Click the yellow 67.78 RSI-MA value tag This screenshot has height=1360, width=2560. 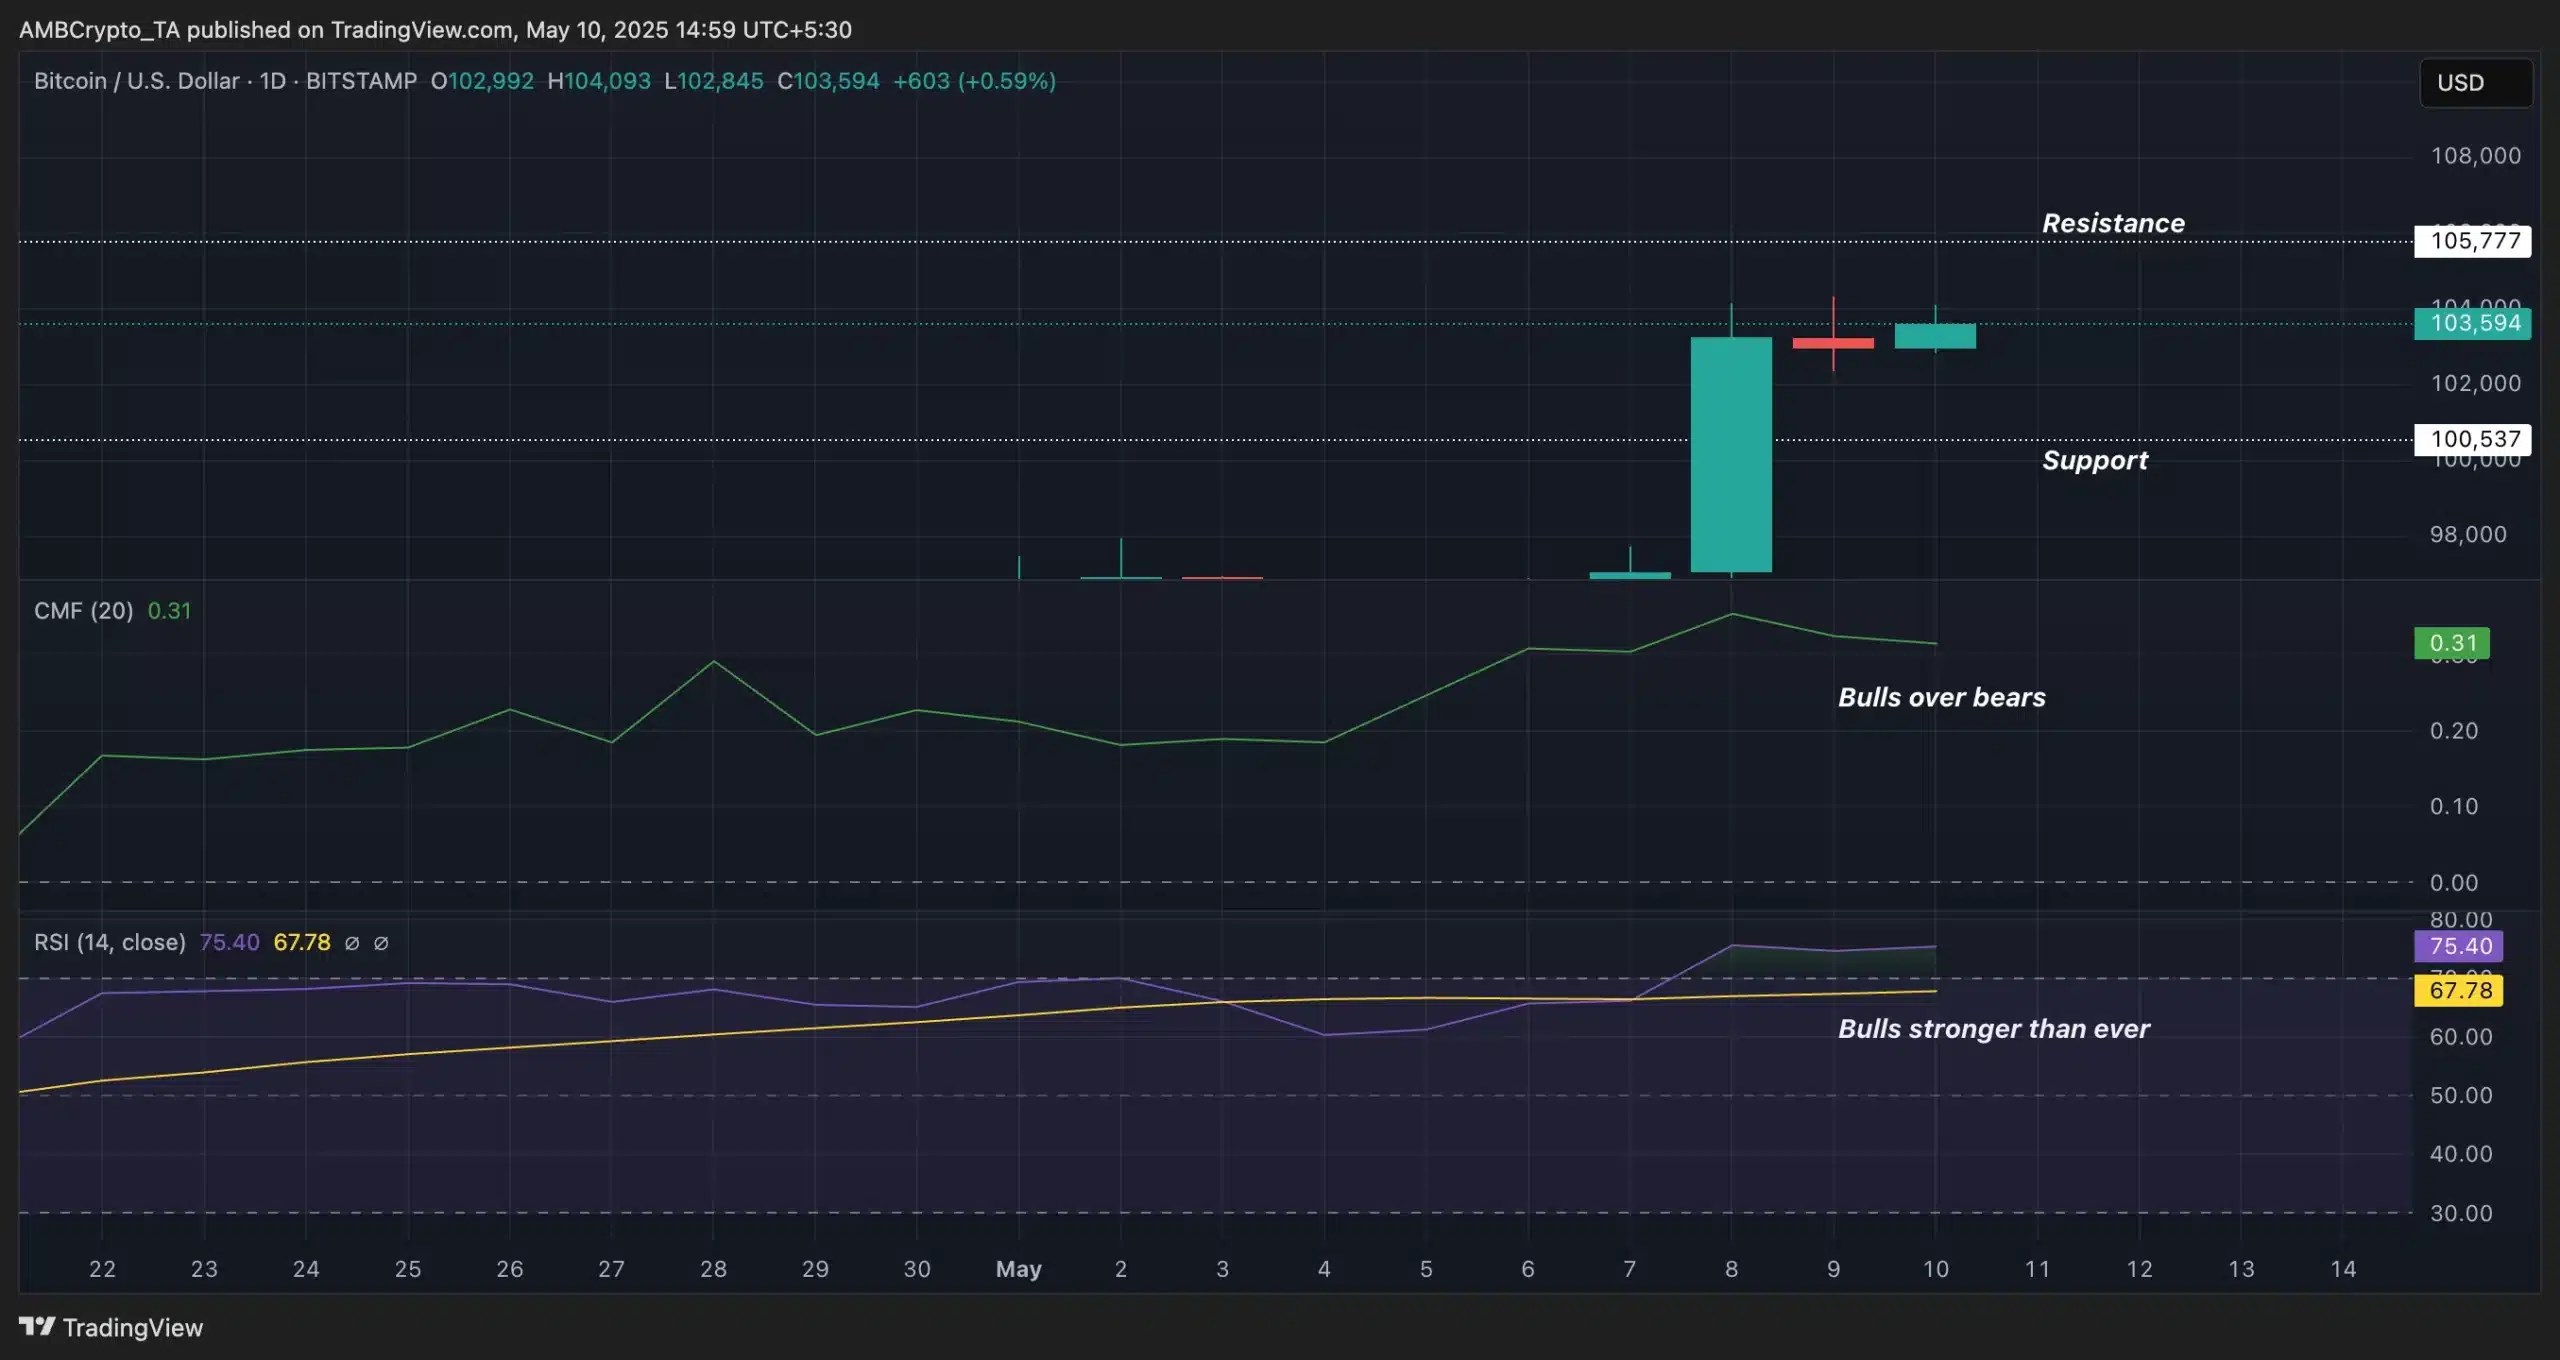click(x=2458, y=990)
